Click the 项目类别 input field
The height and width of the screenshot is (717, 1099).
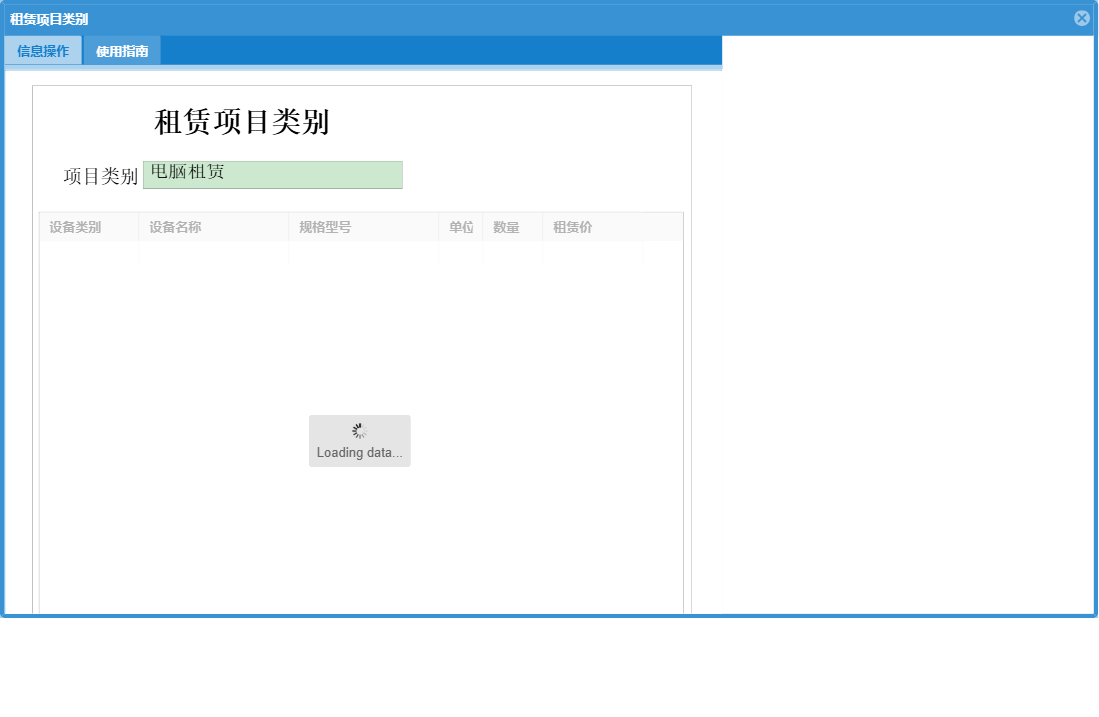[272, 174]
